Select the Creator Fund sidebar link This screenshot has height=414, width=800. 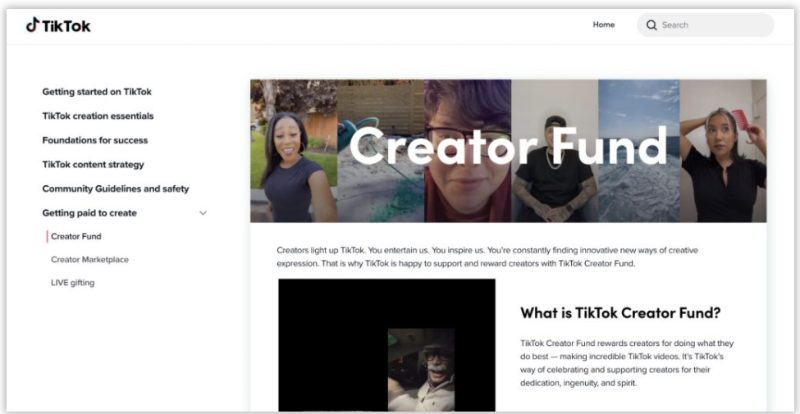[76, 236]
